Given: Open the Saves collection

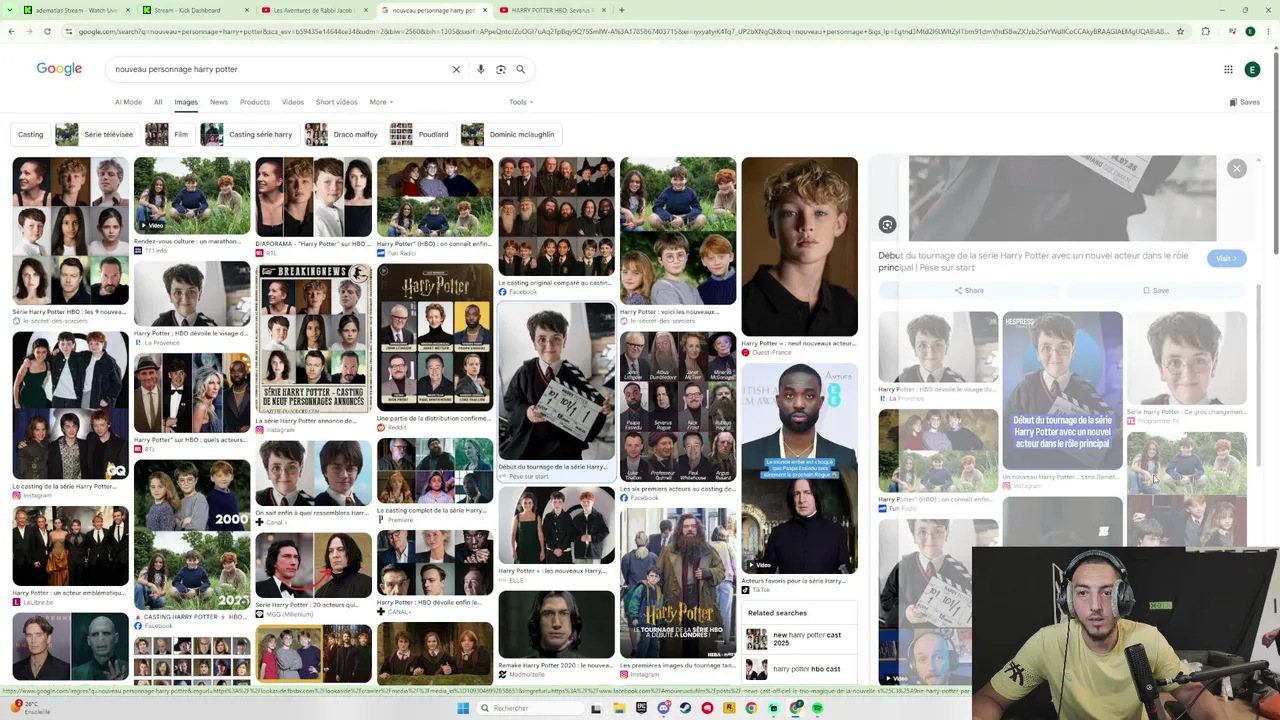Looking at the screenshot, I should [x=1245, y=102].
